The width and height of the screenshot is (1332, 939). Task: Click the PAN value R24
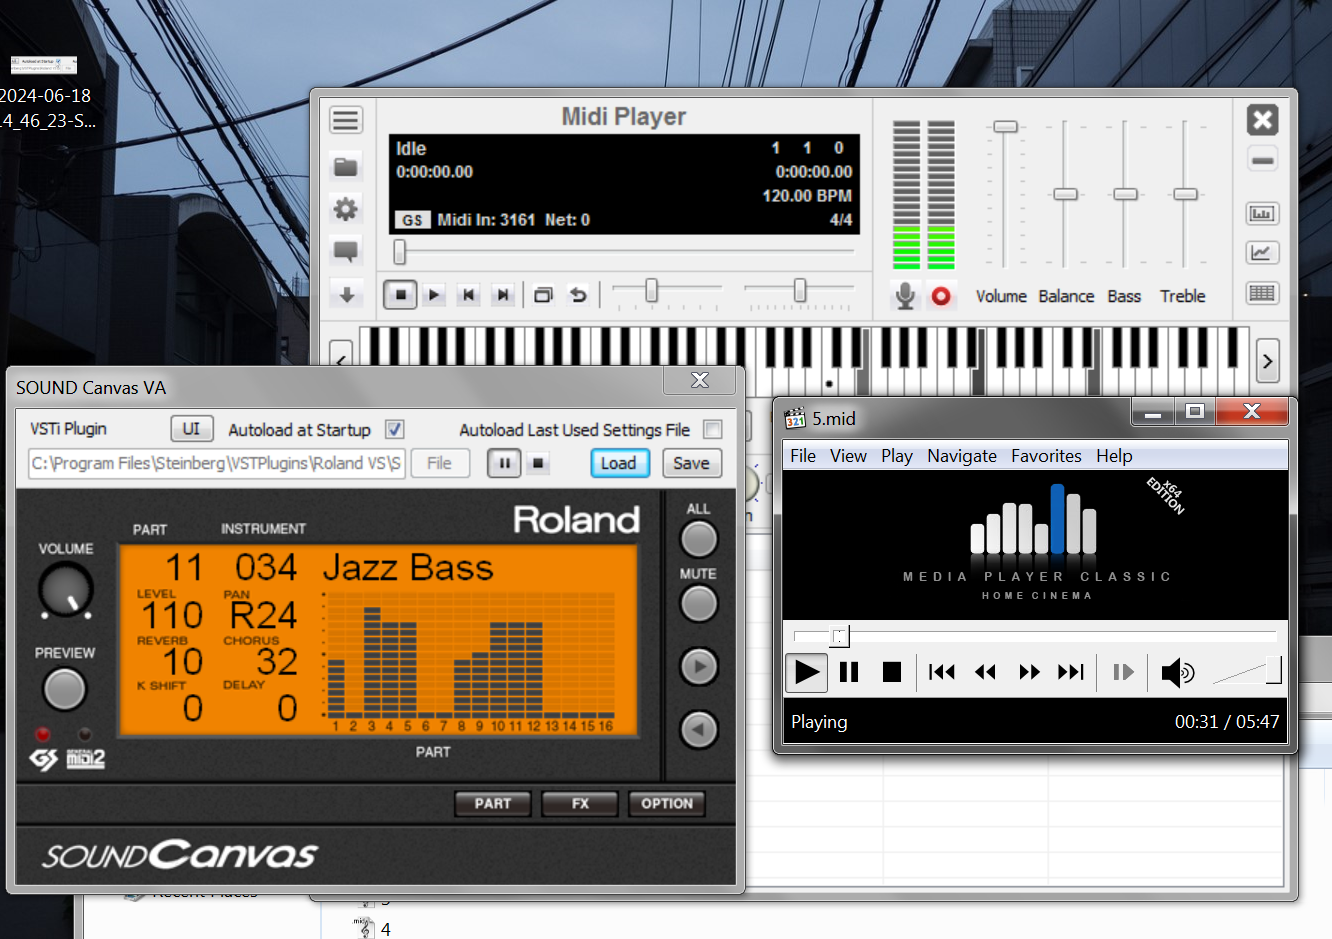point(263,615)
